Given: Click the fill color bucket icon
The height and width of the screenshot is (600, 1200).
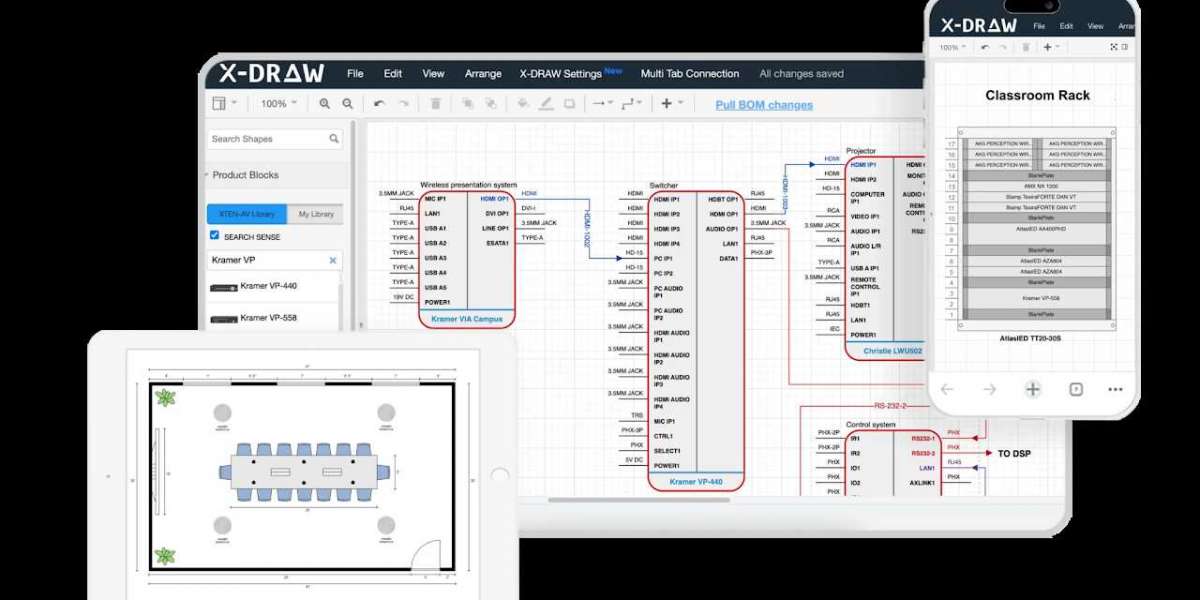Looking at the screenshot, I should click(522, 104).
